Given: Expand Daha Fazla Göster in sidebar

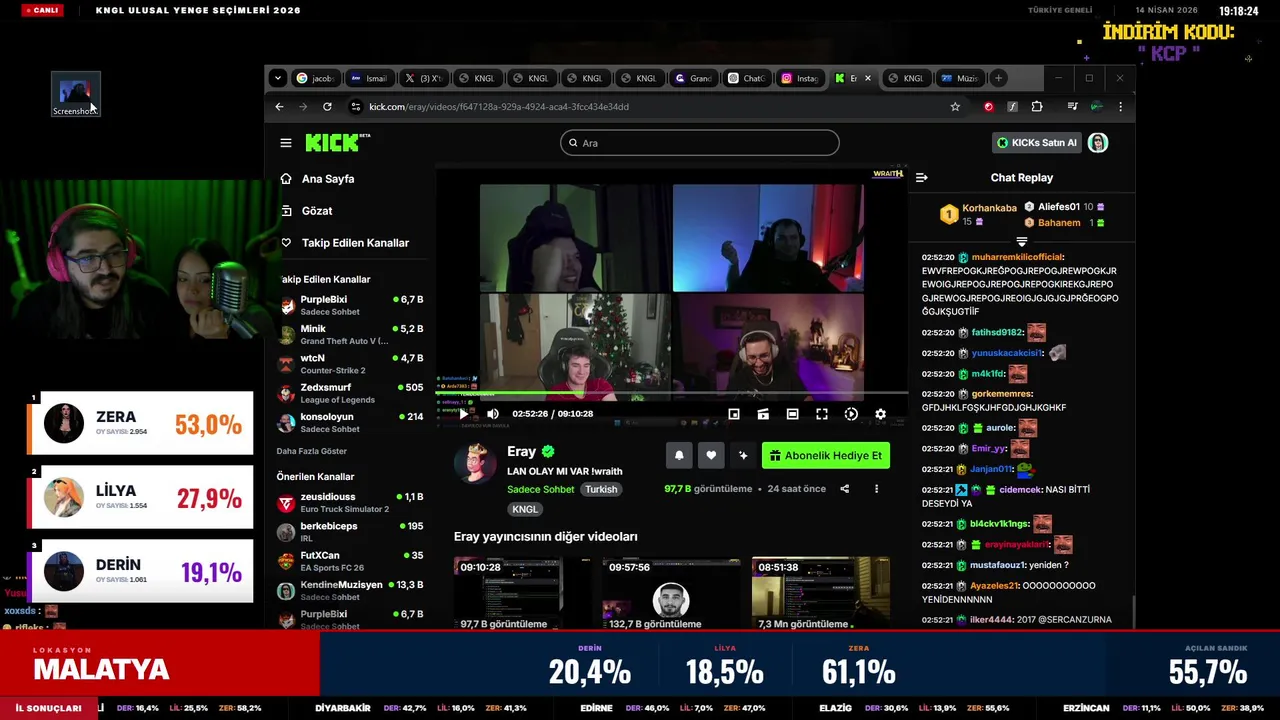Looking at the screenshot, I should [312, 451].
